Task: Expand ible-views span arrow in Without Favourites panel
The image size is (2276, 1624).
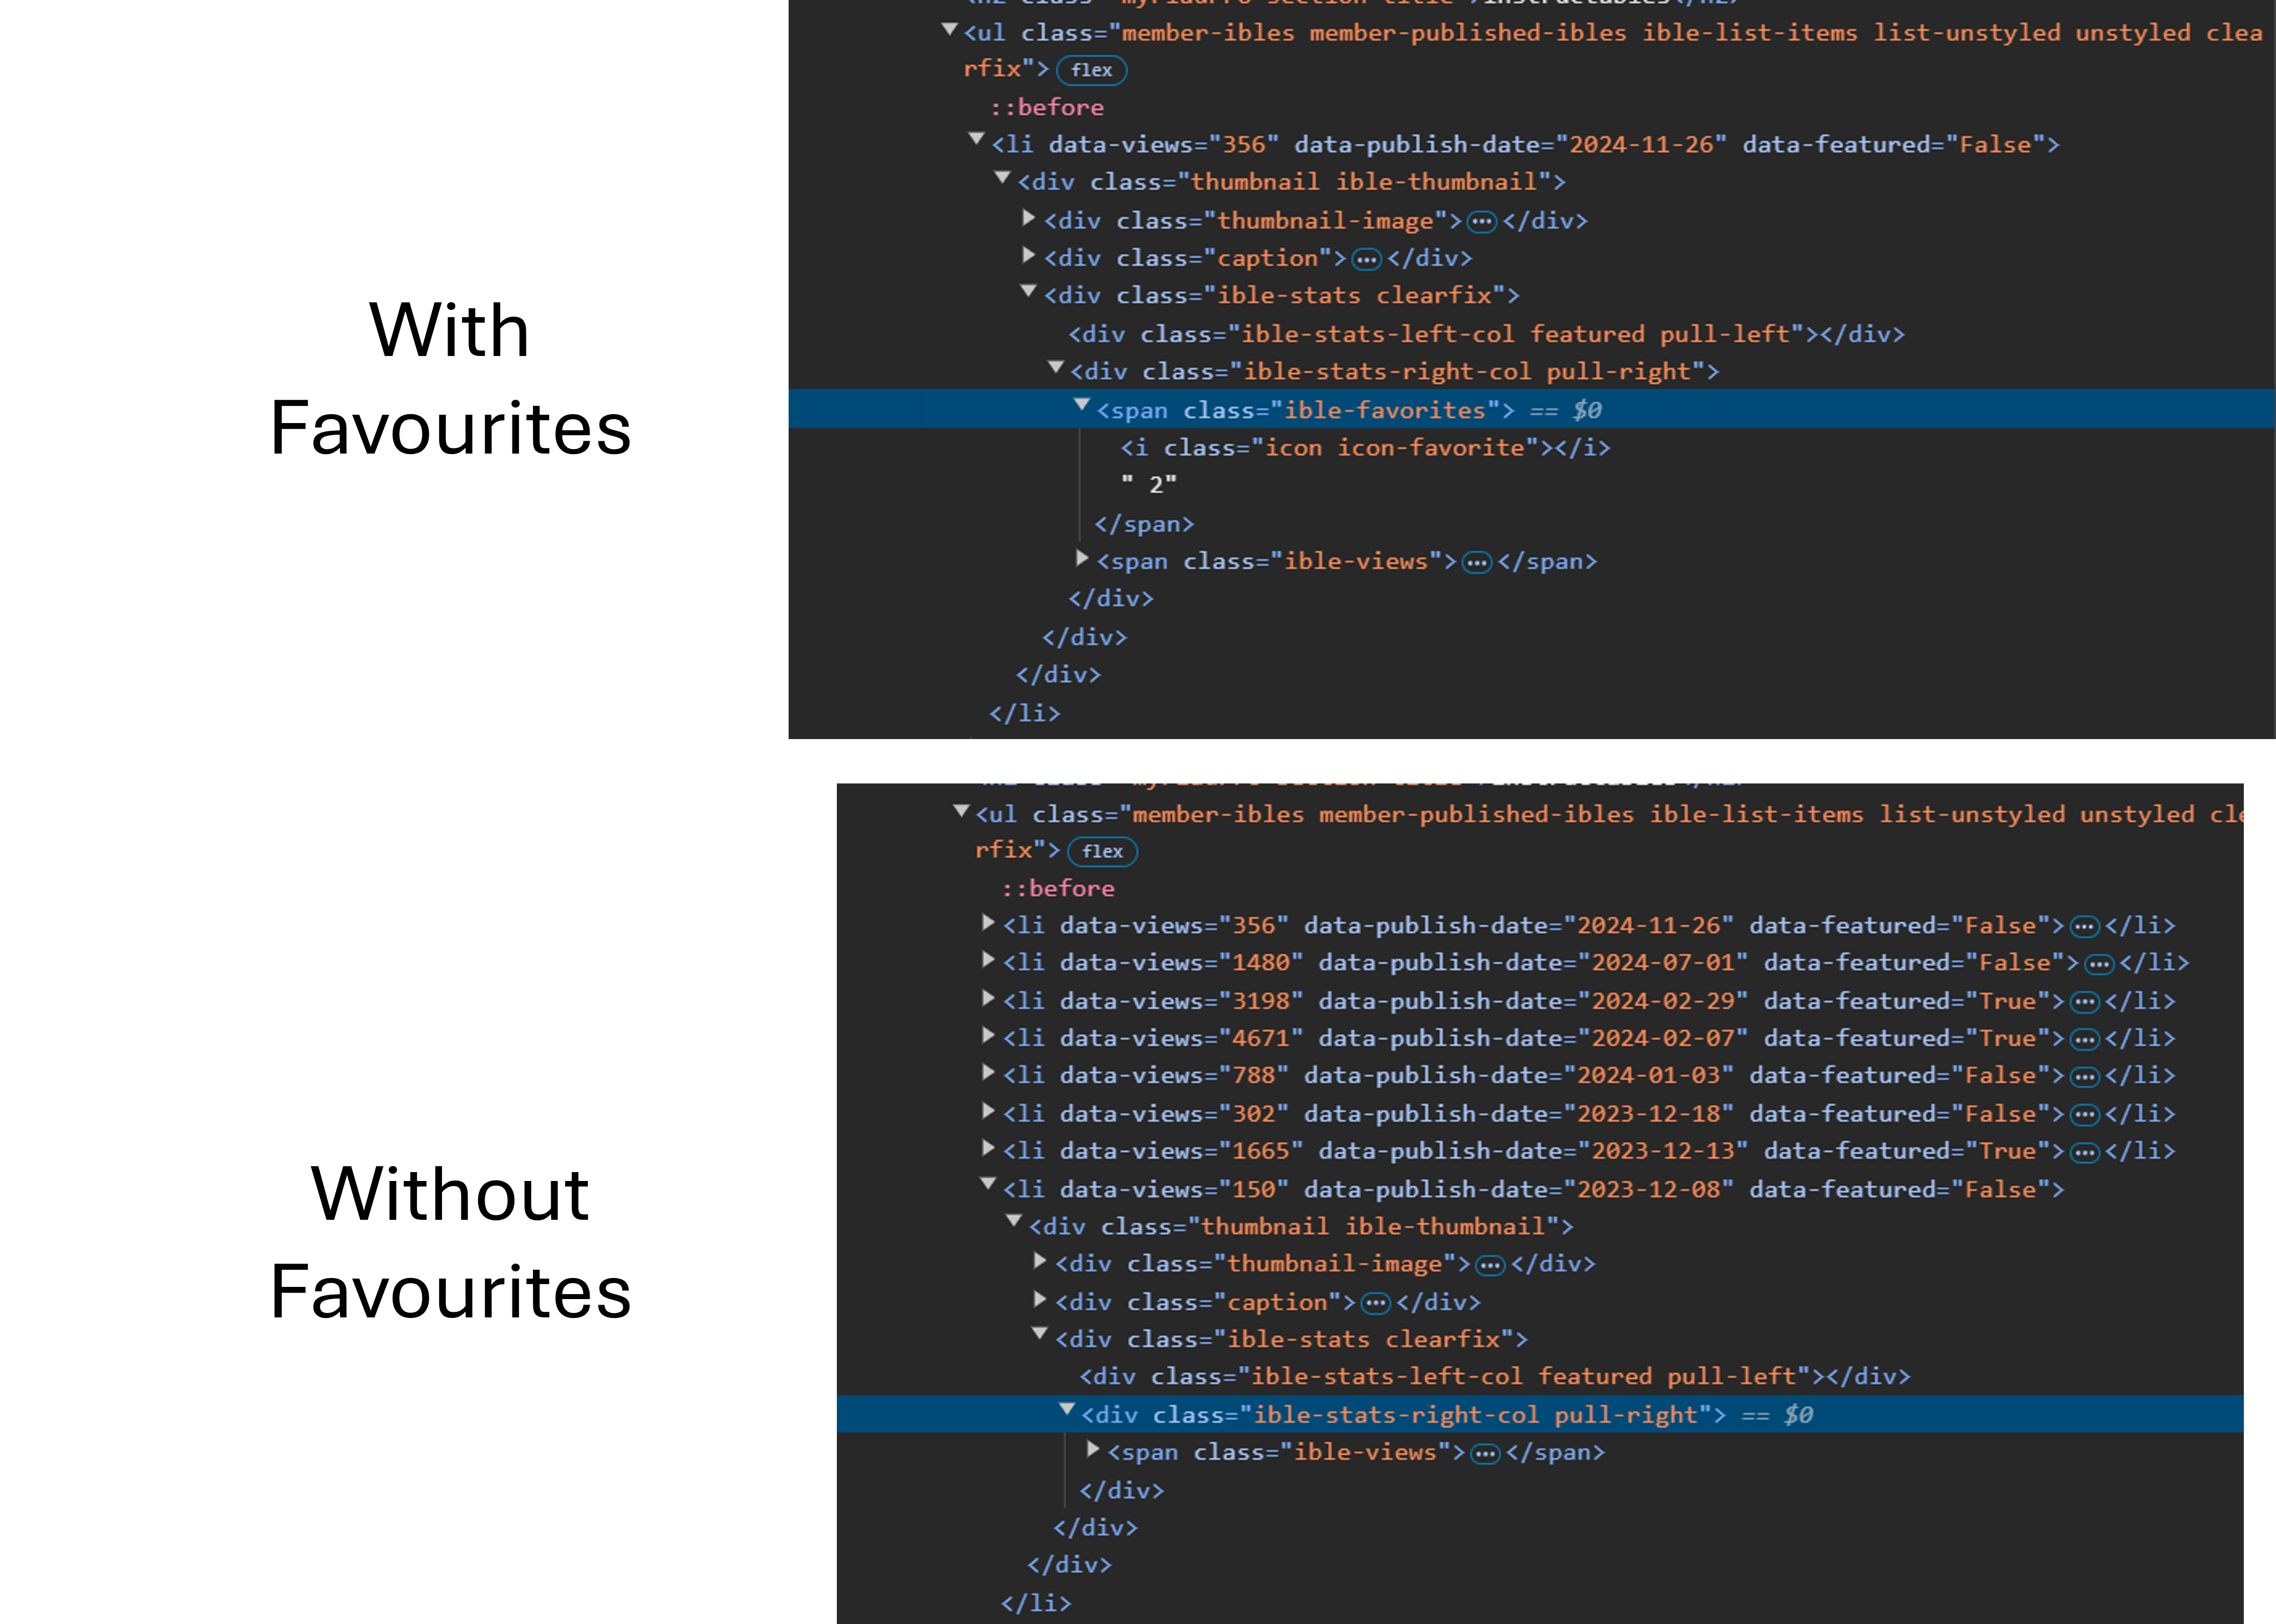Action: (x=1093, y=1449)
